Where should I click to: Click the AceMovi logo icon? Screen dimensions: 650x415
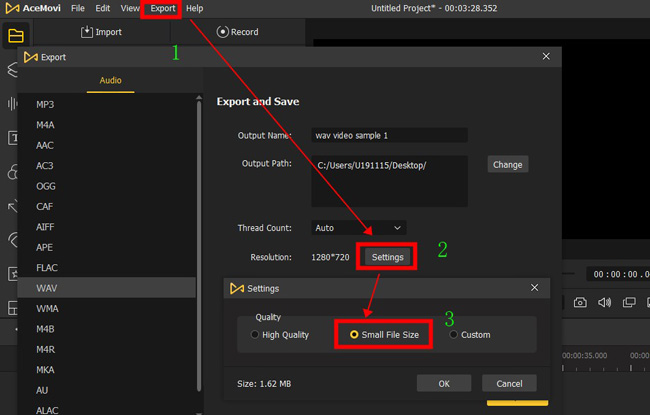[x=12, y=8]
